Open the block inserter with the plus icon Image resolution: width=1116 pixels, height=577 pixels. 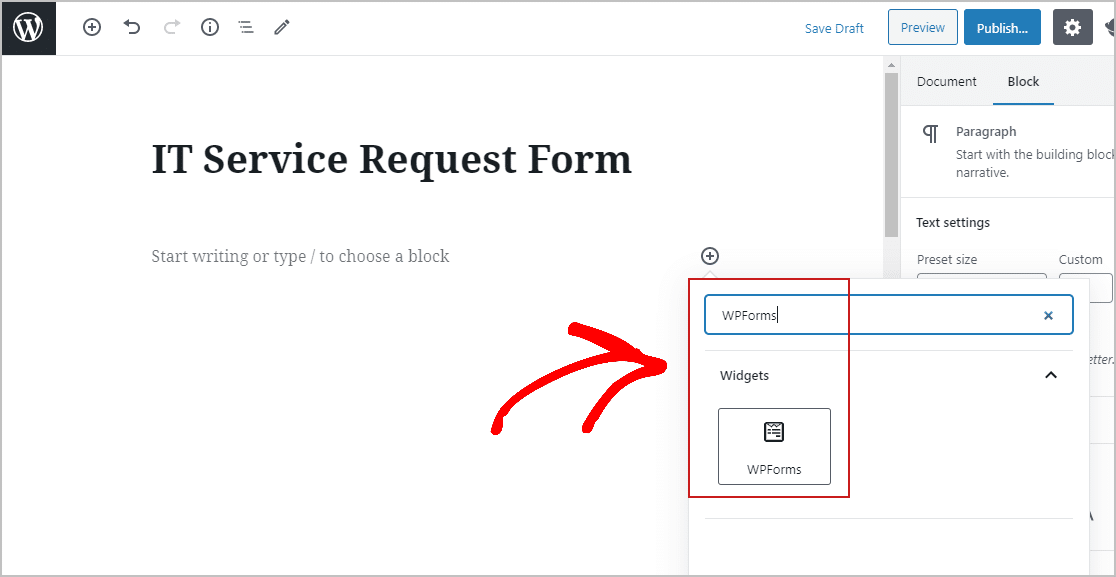point(91,27)
